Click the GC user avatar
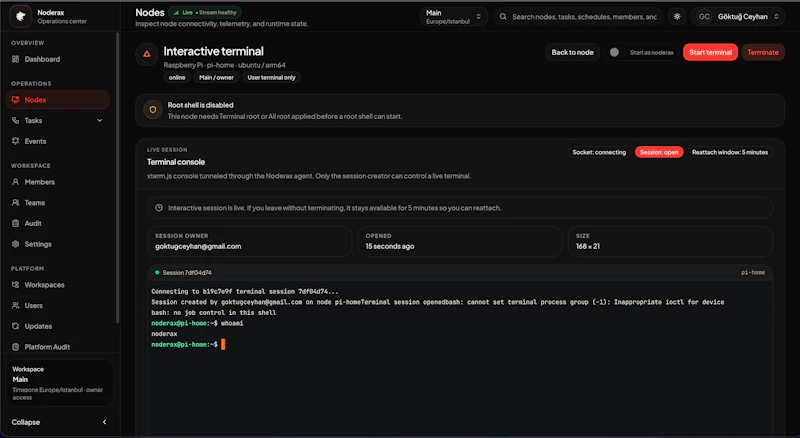The height and width of the screenshot is (438, 800). point(704,16)
